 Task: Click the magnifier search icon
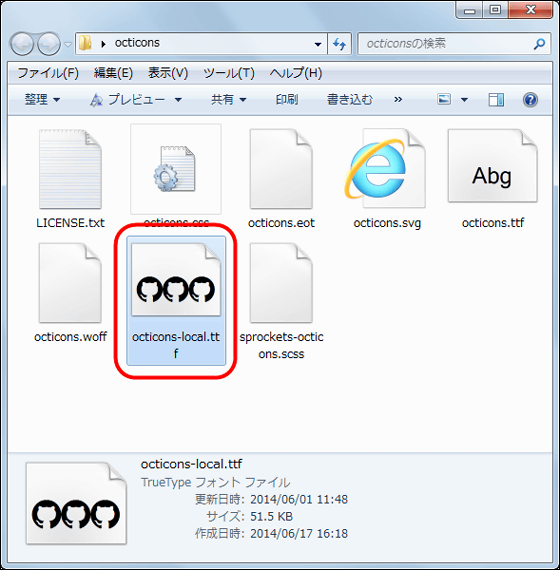(x=540, y=44)
